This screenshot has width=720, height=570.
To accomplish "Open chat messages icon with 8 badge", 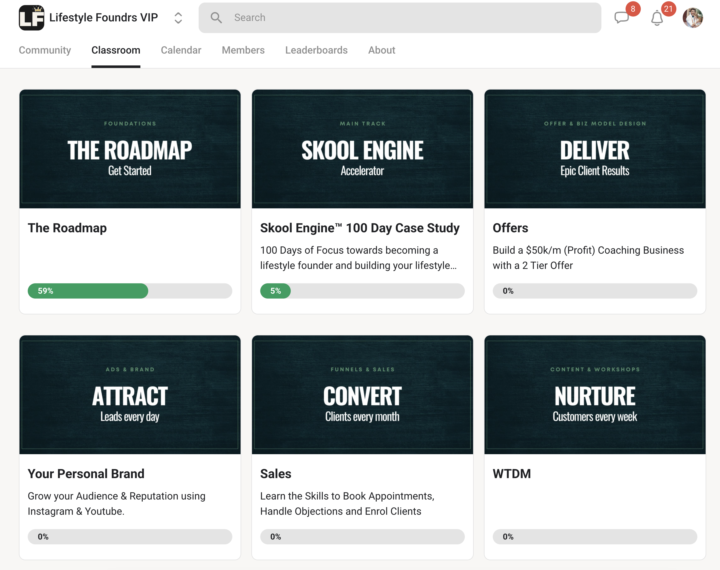I will (x=622, y=18).
